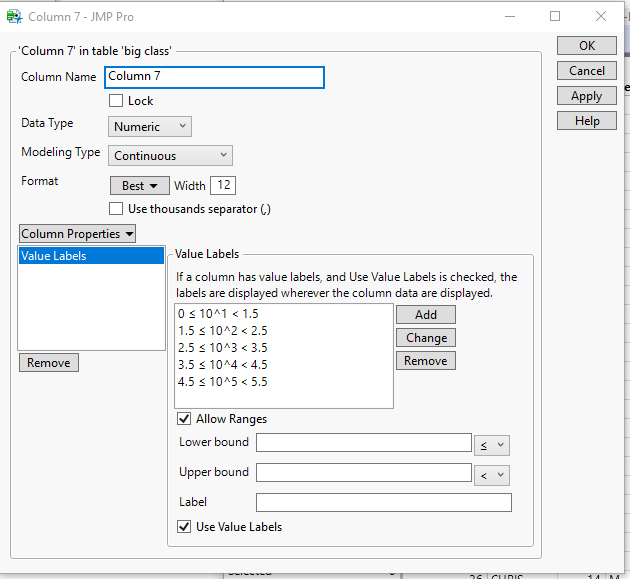Click the Lower bound input field
Image resolution: width=630 pixels, height=579 pixels.
(363, 443)
